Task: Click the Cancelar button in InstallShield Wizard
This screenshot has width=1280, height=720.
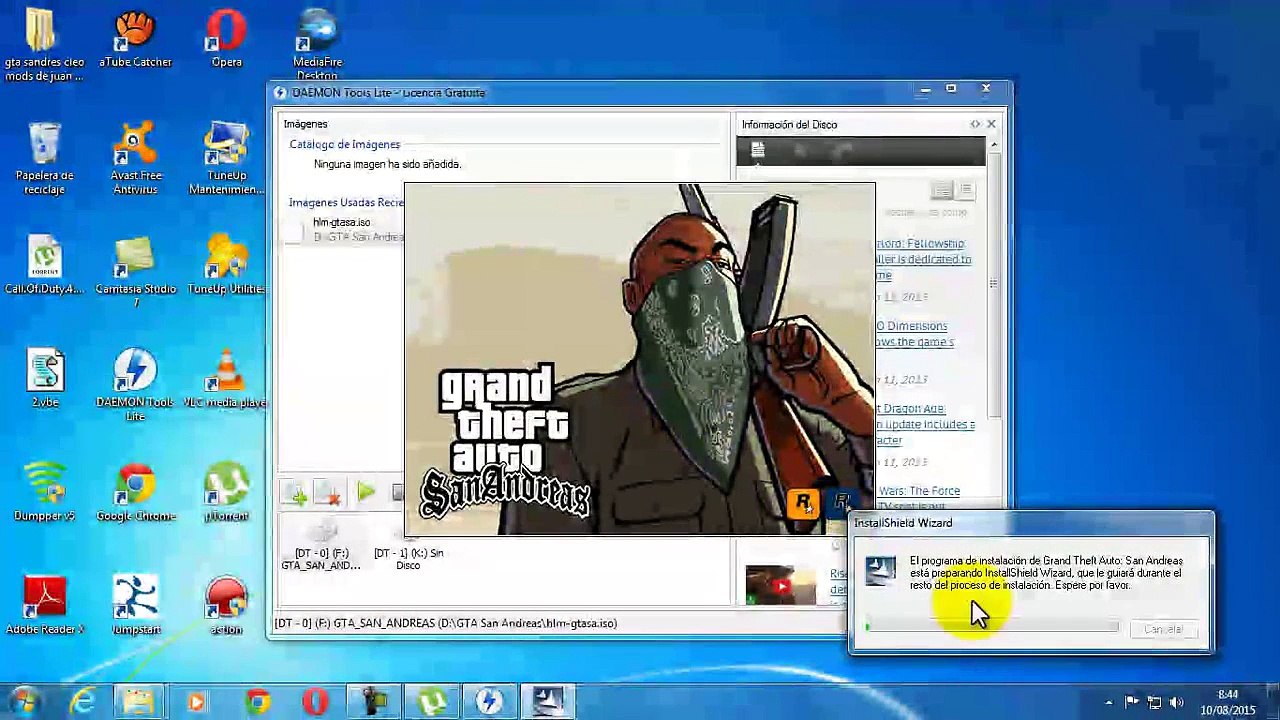Action: (x=1163, y=629)
